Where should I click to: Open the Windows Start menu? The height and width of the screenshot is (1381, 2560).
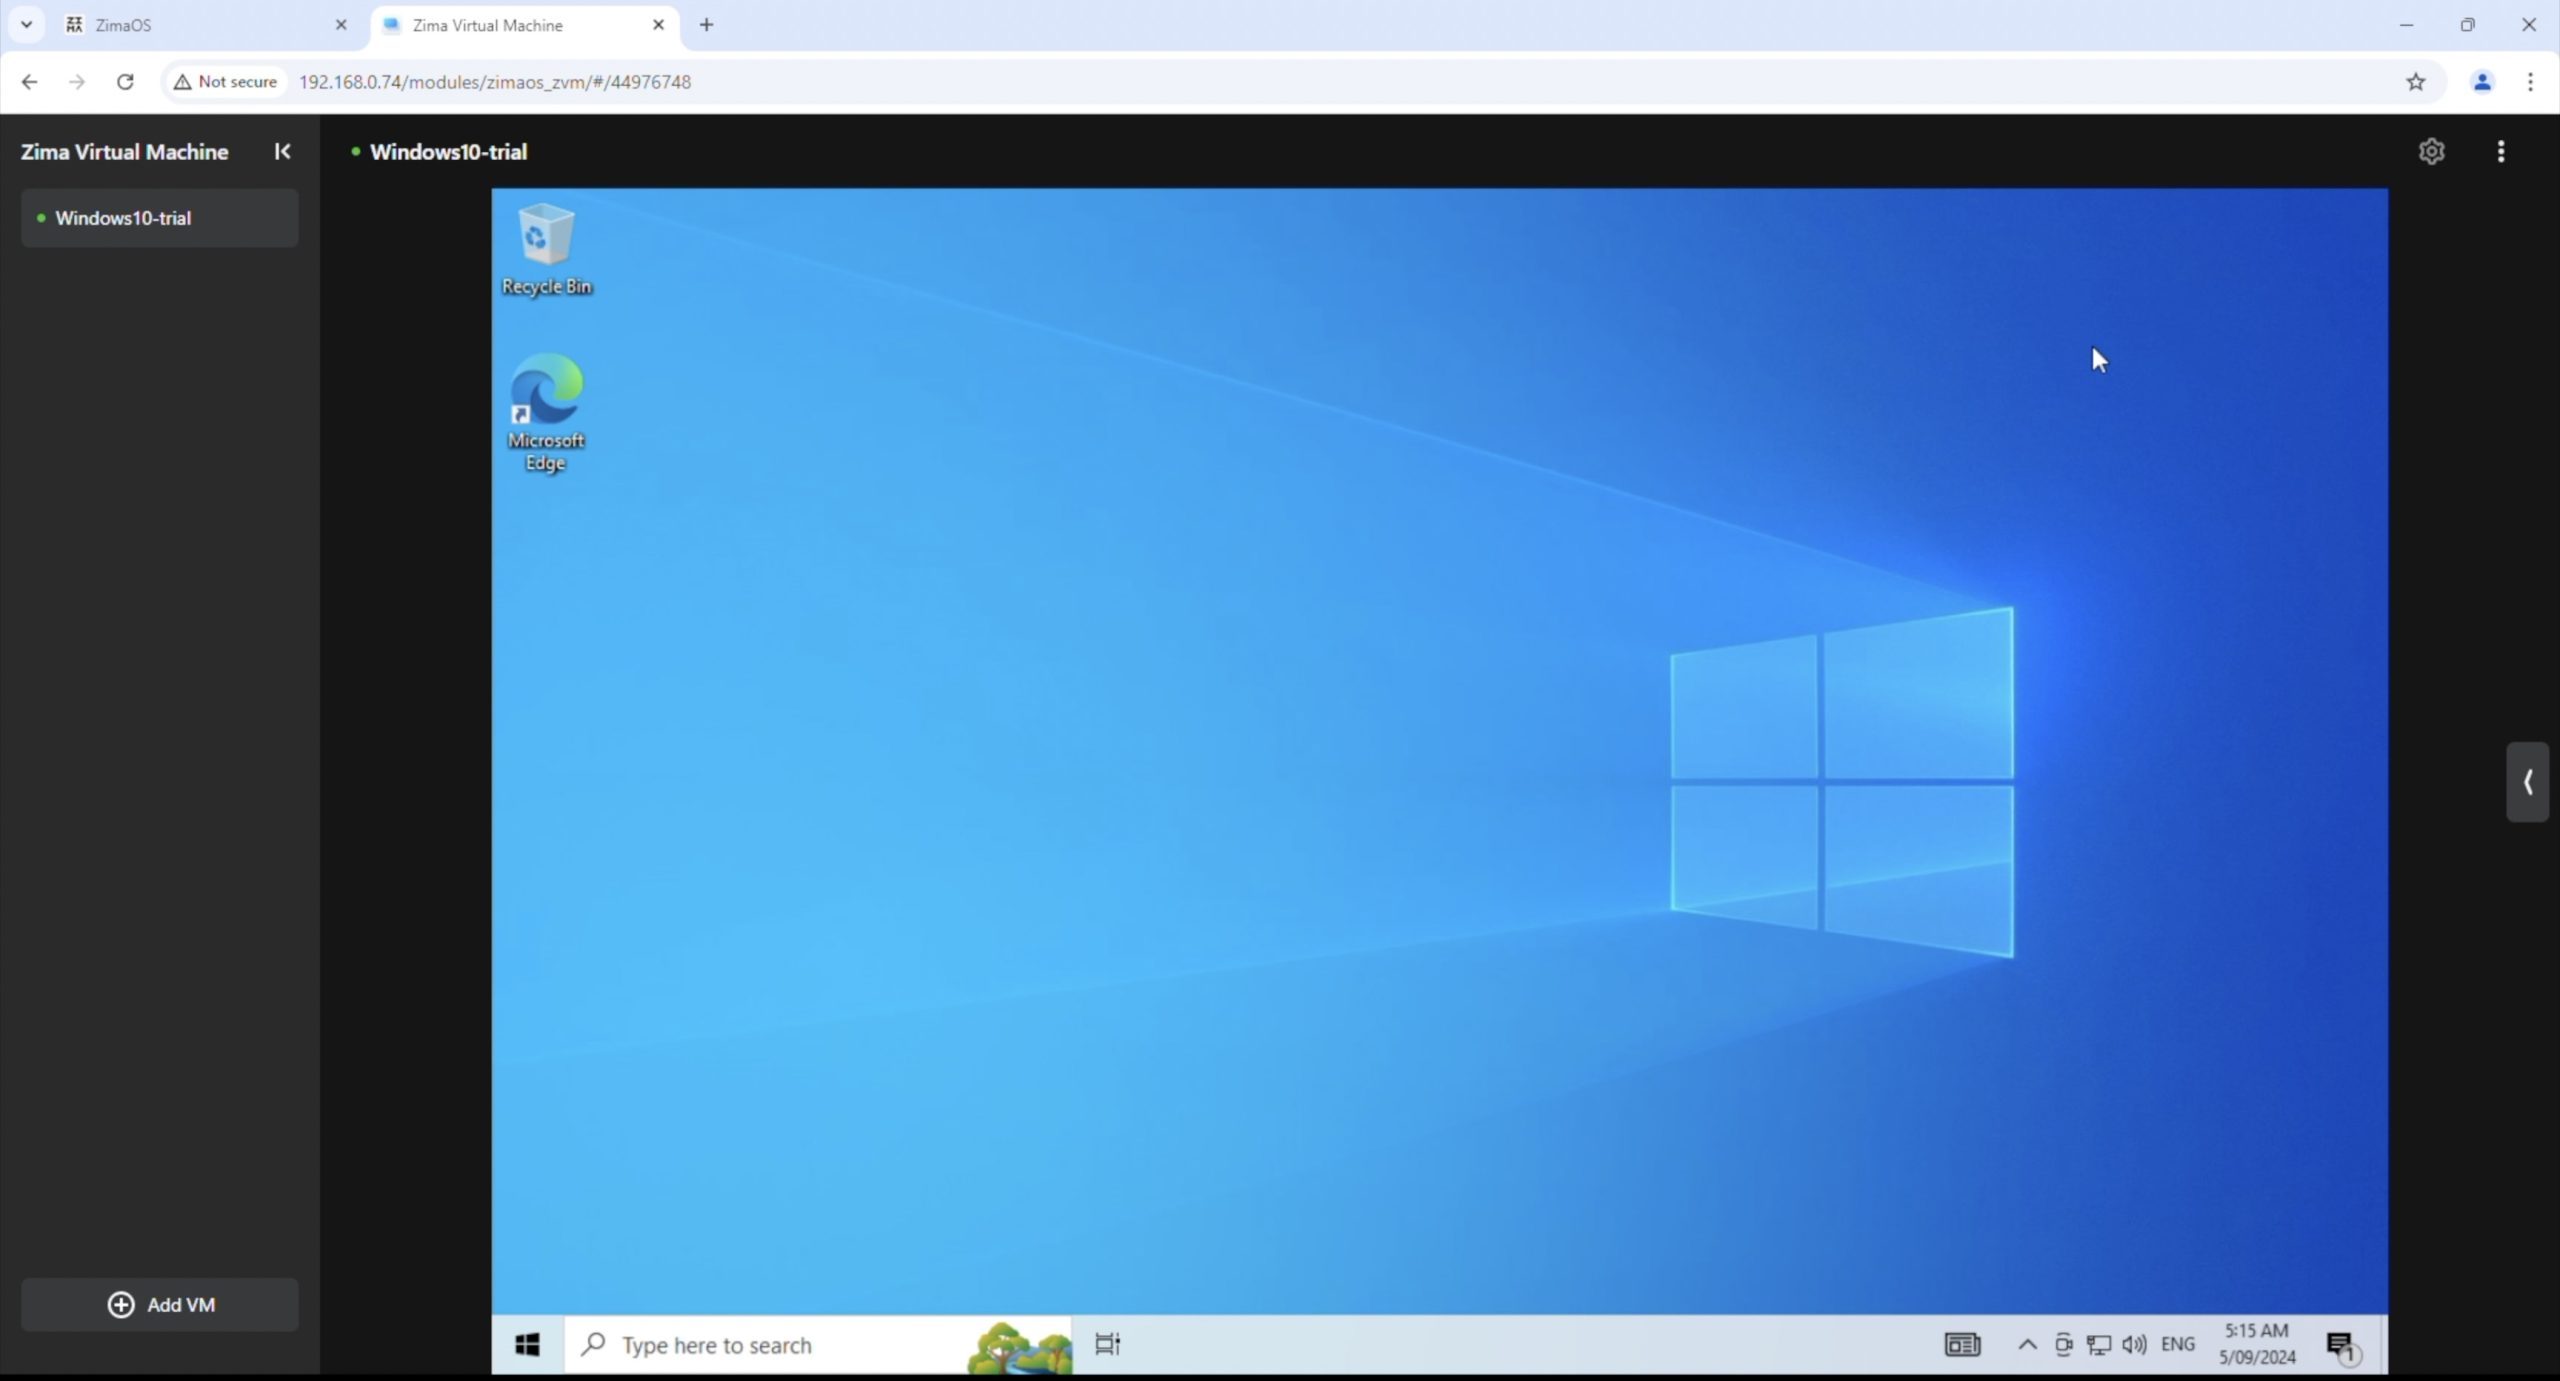tap(527, 1345)
